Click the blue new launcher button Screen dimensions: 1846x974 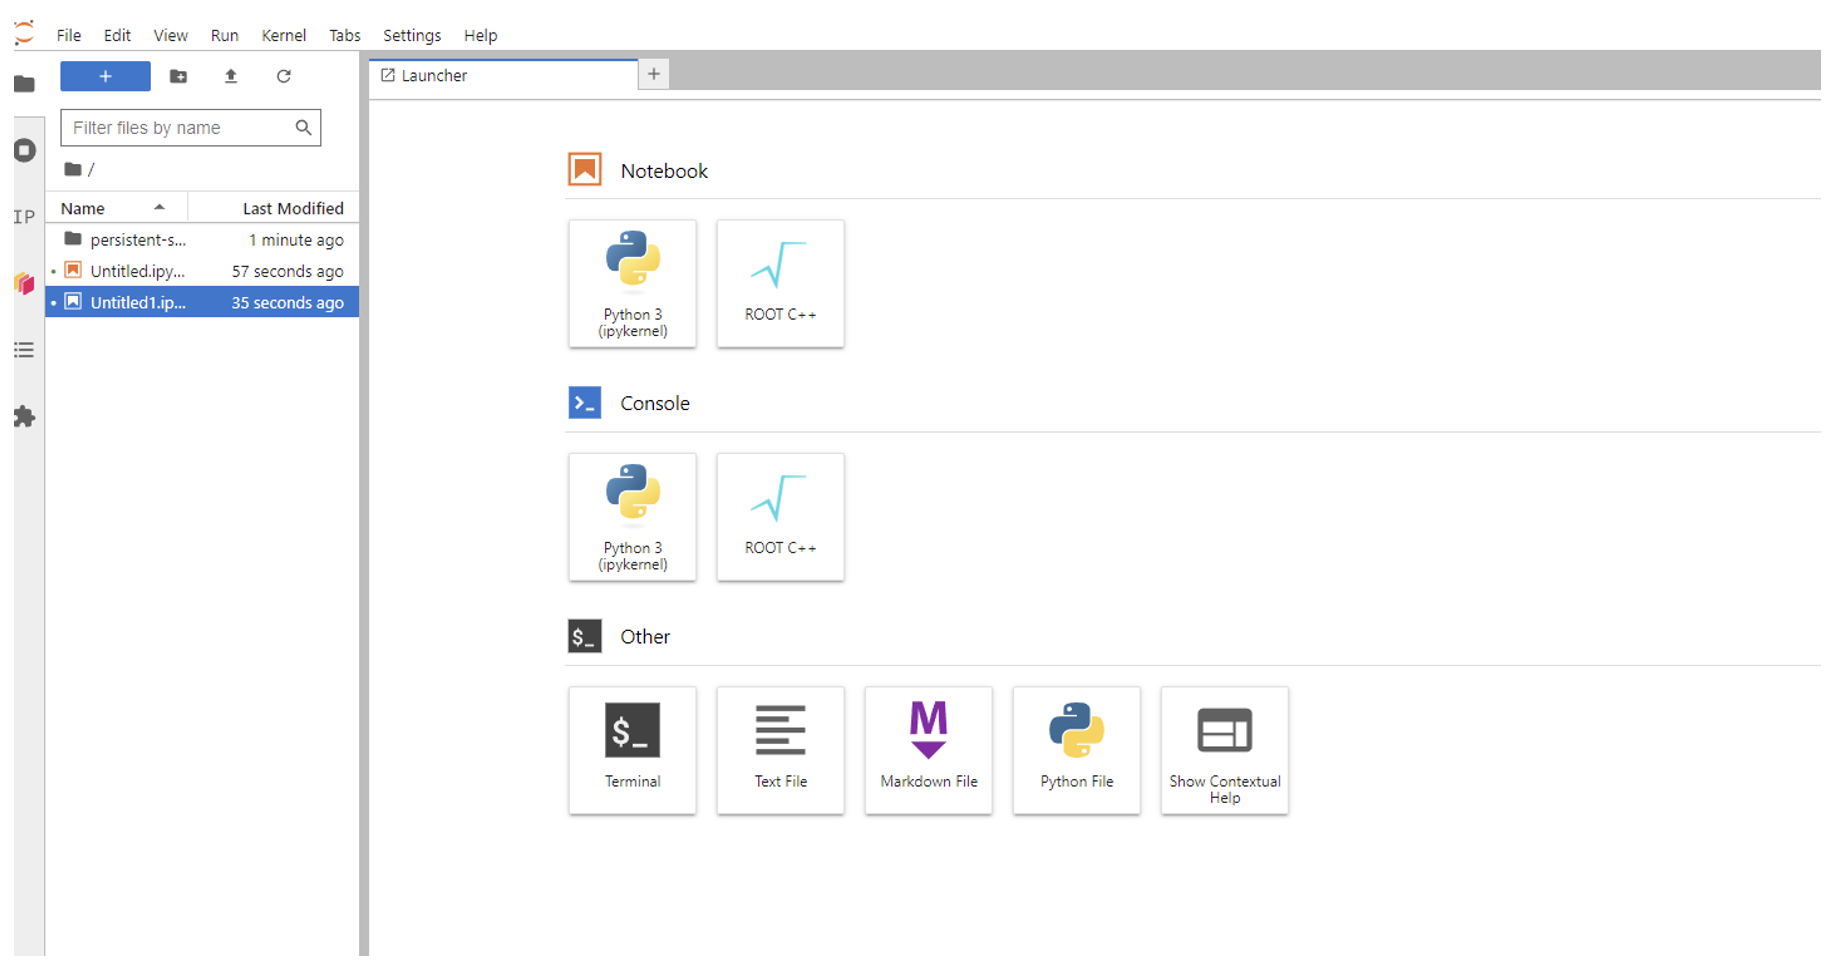pyautogui.click(x=105, y=76)
